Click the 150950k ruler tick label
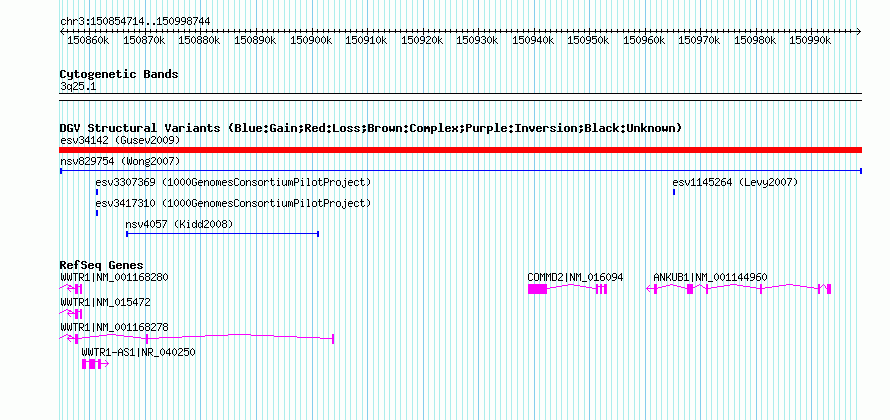Screen dimensions: 890x420 pyautogui.click(x=589, y=40)
